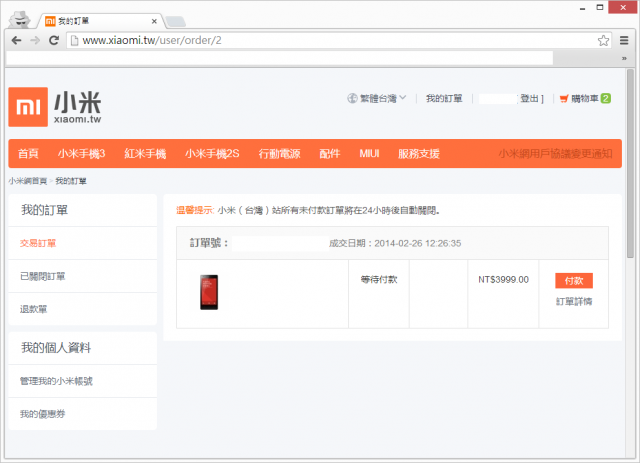The height and width of the screenshot is (463, 640).
Task: Click 小米網用戶協議變更通知 notice link
Action: click(555, 154)
